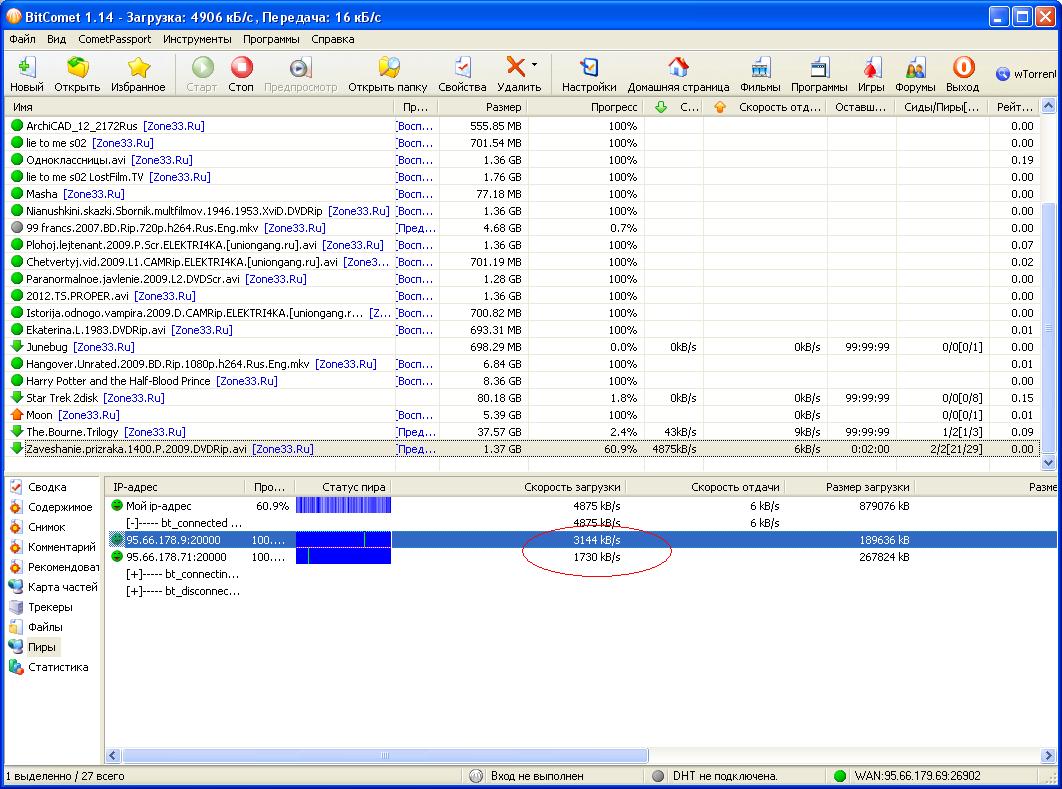Click the Выход toolbar icon
Screen dimensions: 1062x789
click(962, 68)
